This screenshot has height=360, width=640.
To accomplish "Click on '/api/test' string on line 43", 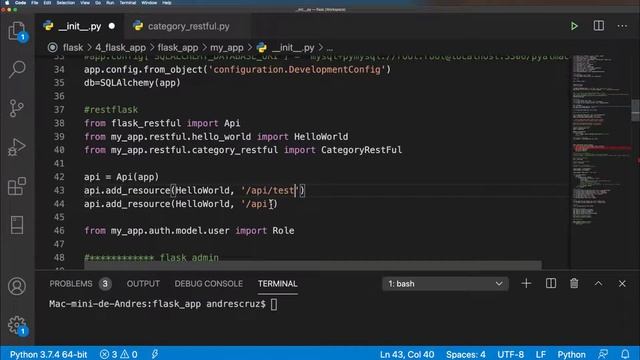I will [x=271, y=190].
